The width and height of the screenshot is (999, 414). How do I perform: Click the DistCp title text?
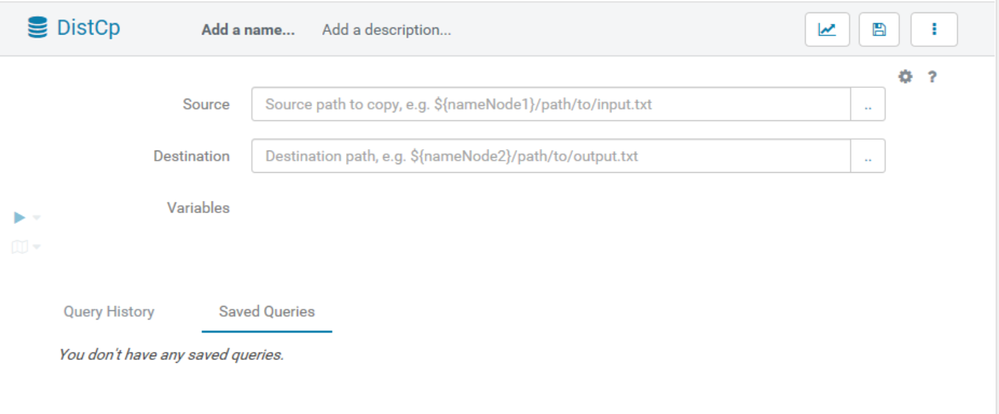pyautogui.click(x=89, y=28)
